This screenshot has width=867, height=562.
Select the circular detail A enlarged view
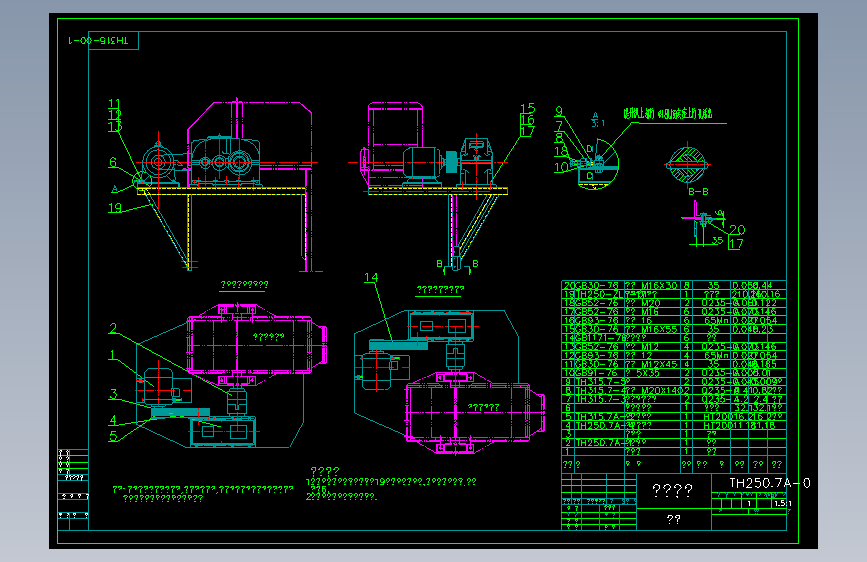pyautogui.click(x=597, y=164)
